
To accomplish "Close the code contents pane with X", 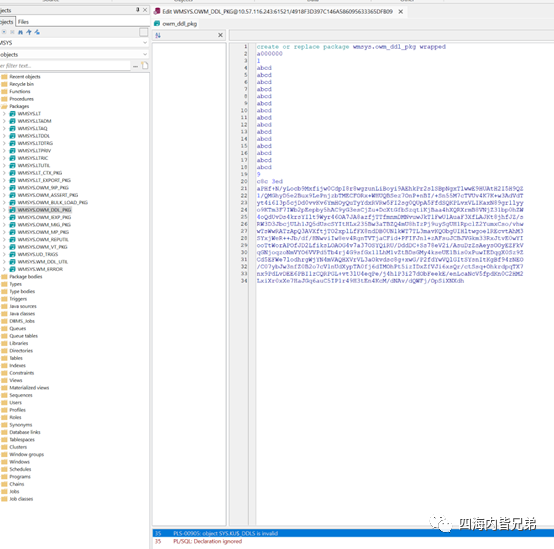I will pos(220,35).
